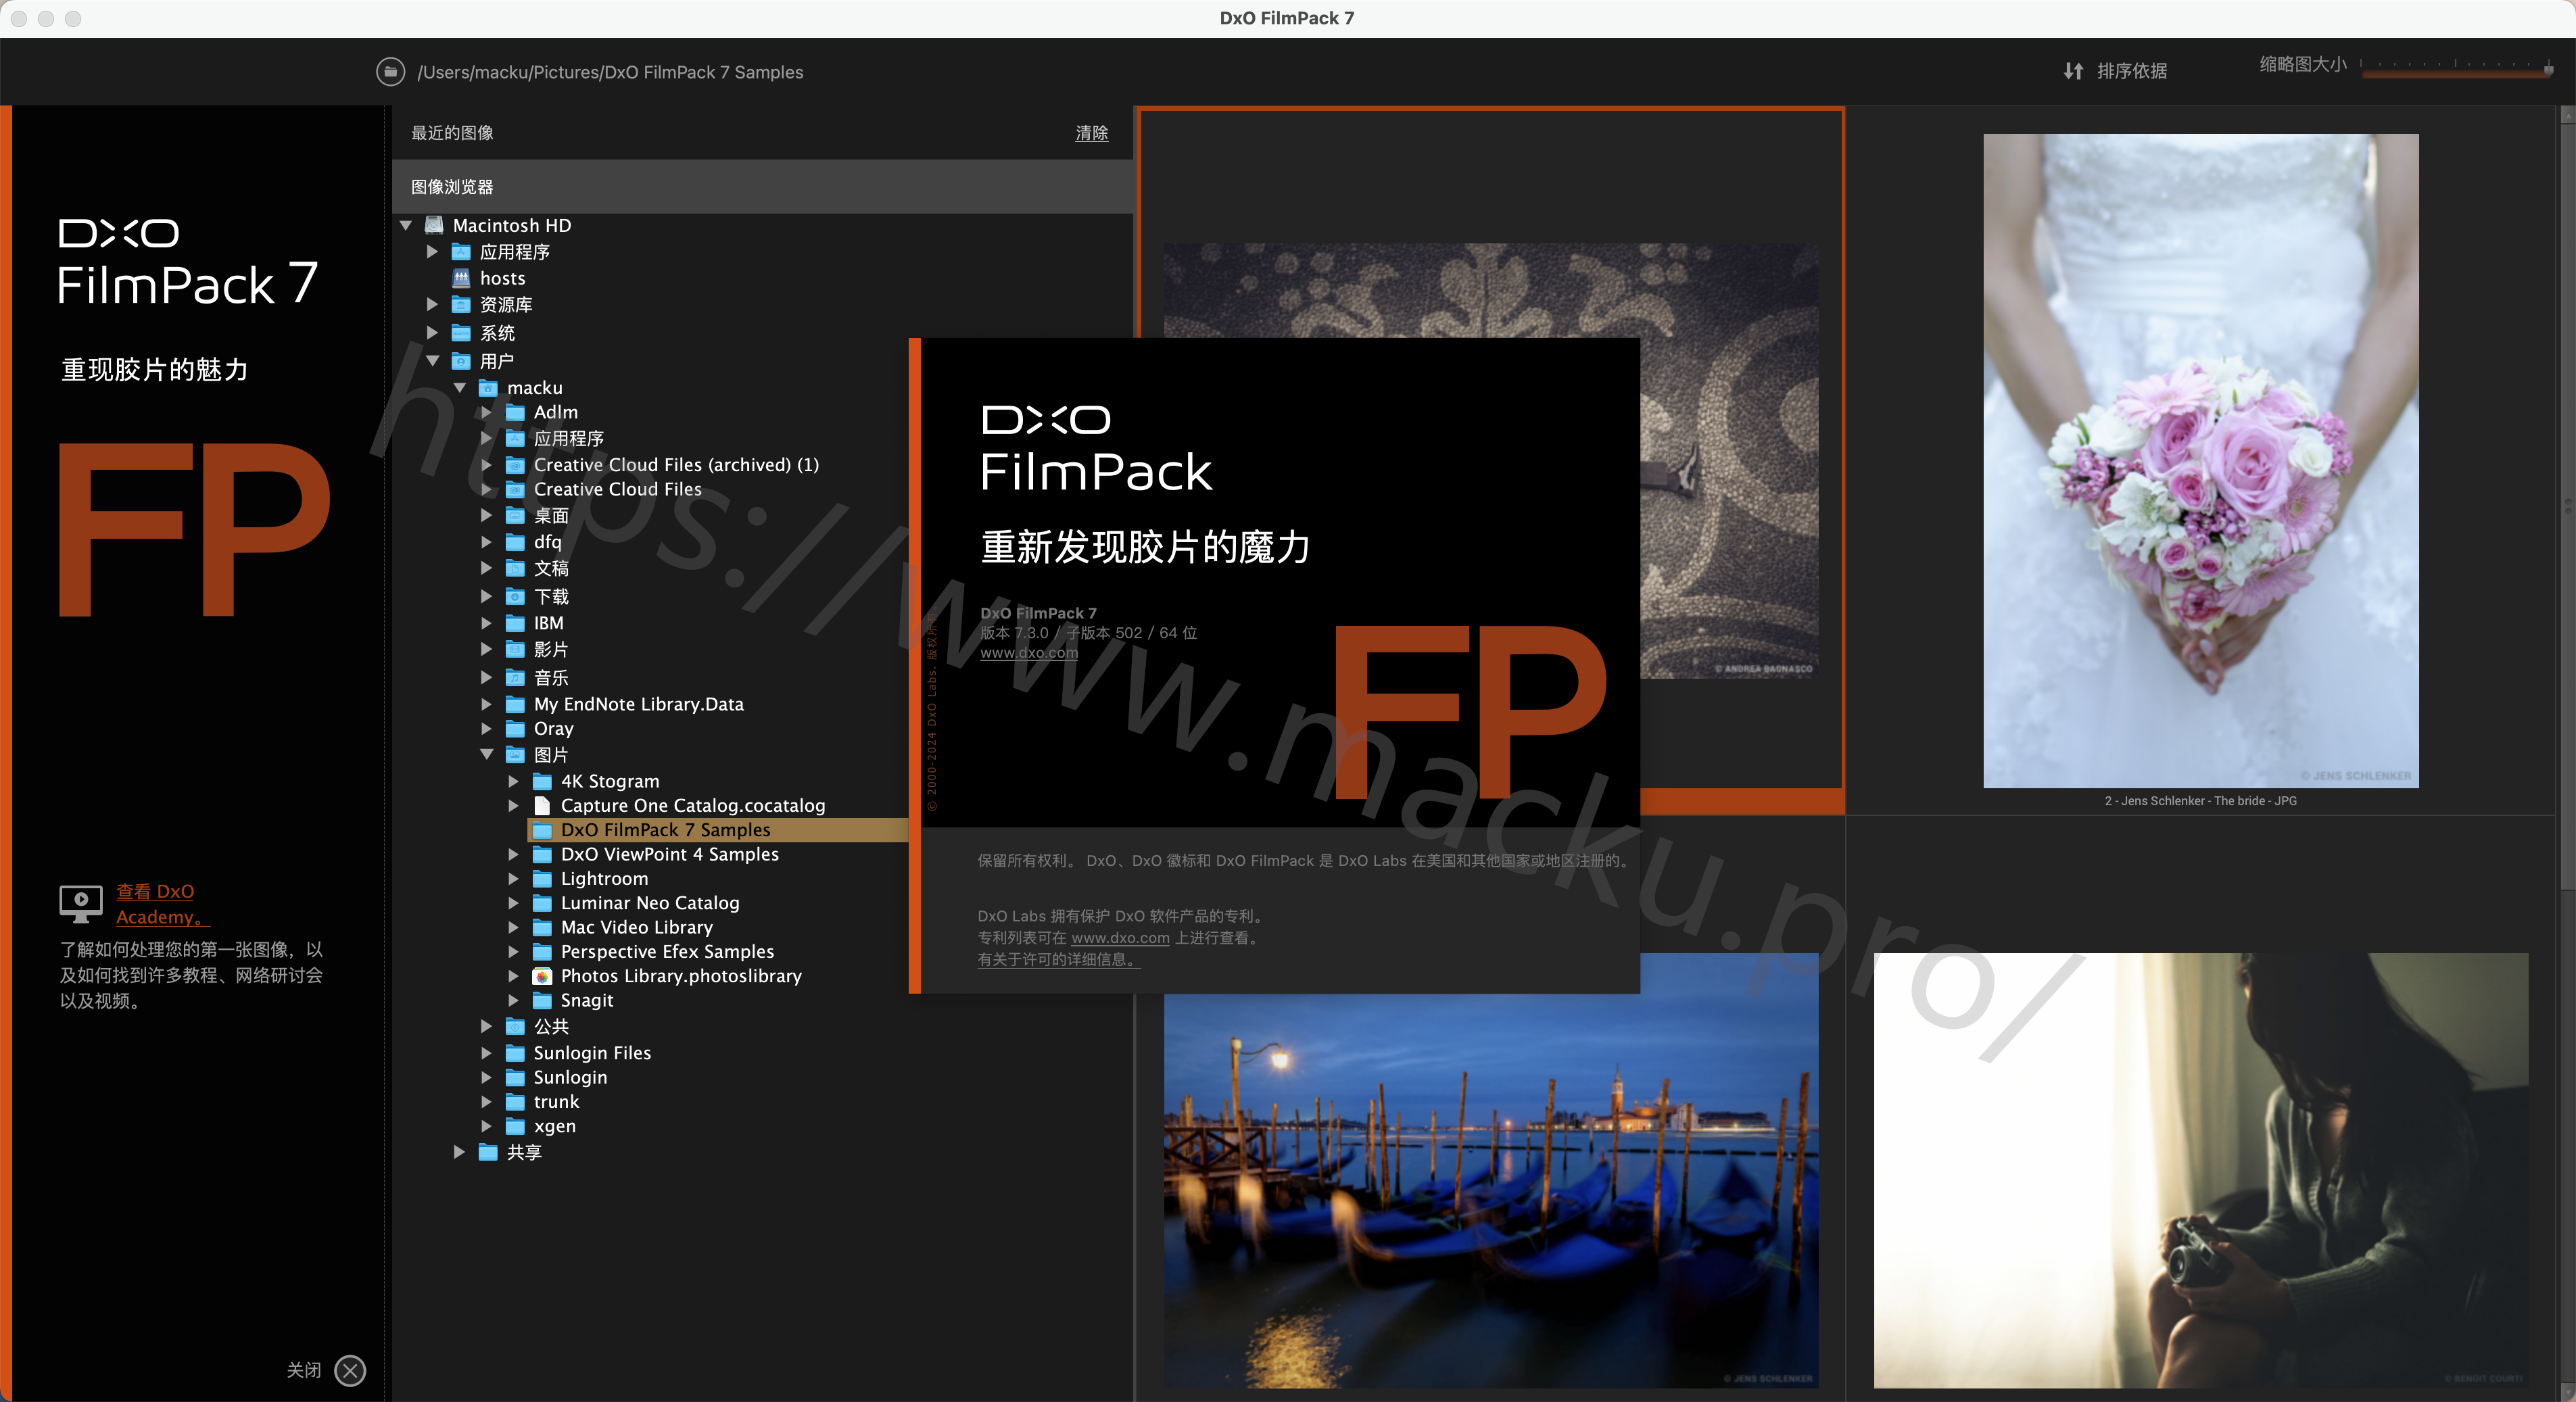This screenshot has height=1402, width=2576.
Task: Click the 影片 folder icon
Action: pyautogui.click(x=515, y=650)
